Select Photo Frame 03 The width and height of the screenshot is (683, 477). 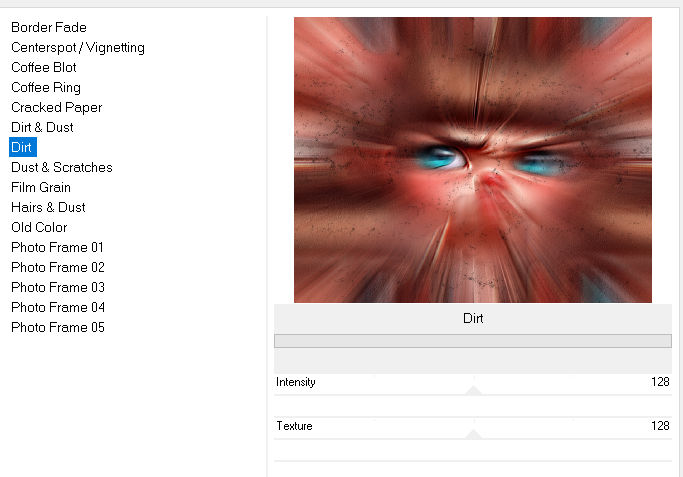click(58, 287)
